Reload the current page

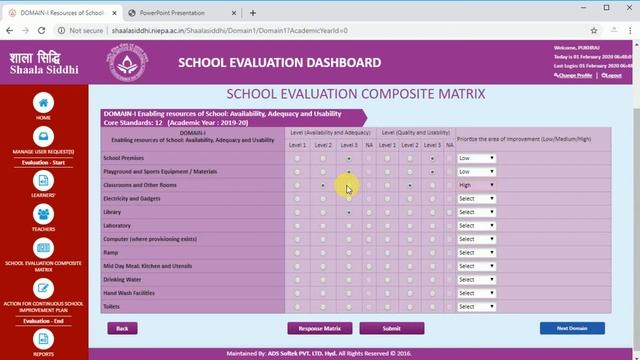click(x=41, y=31)
